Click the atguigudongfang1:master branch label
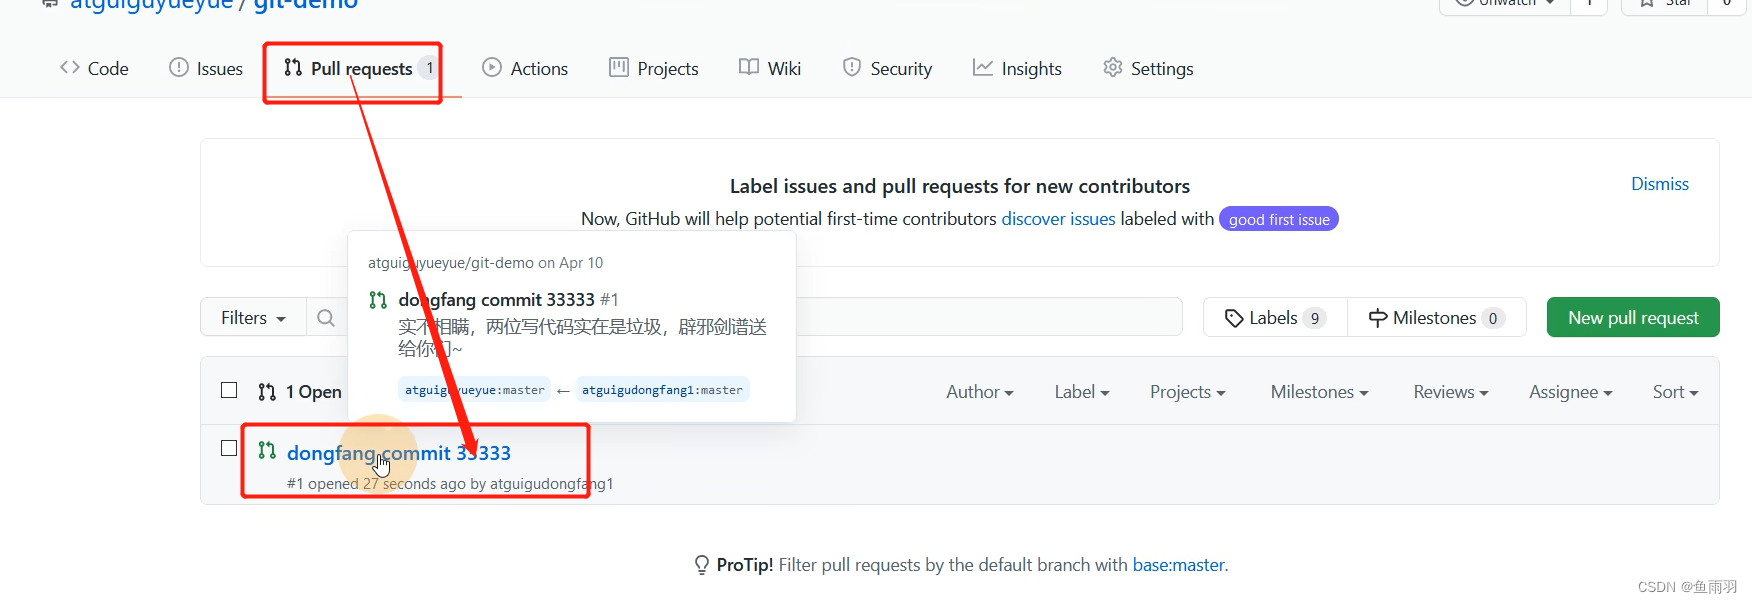The height and width of the screenshot is (603, 1752). tap(662, 390)
